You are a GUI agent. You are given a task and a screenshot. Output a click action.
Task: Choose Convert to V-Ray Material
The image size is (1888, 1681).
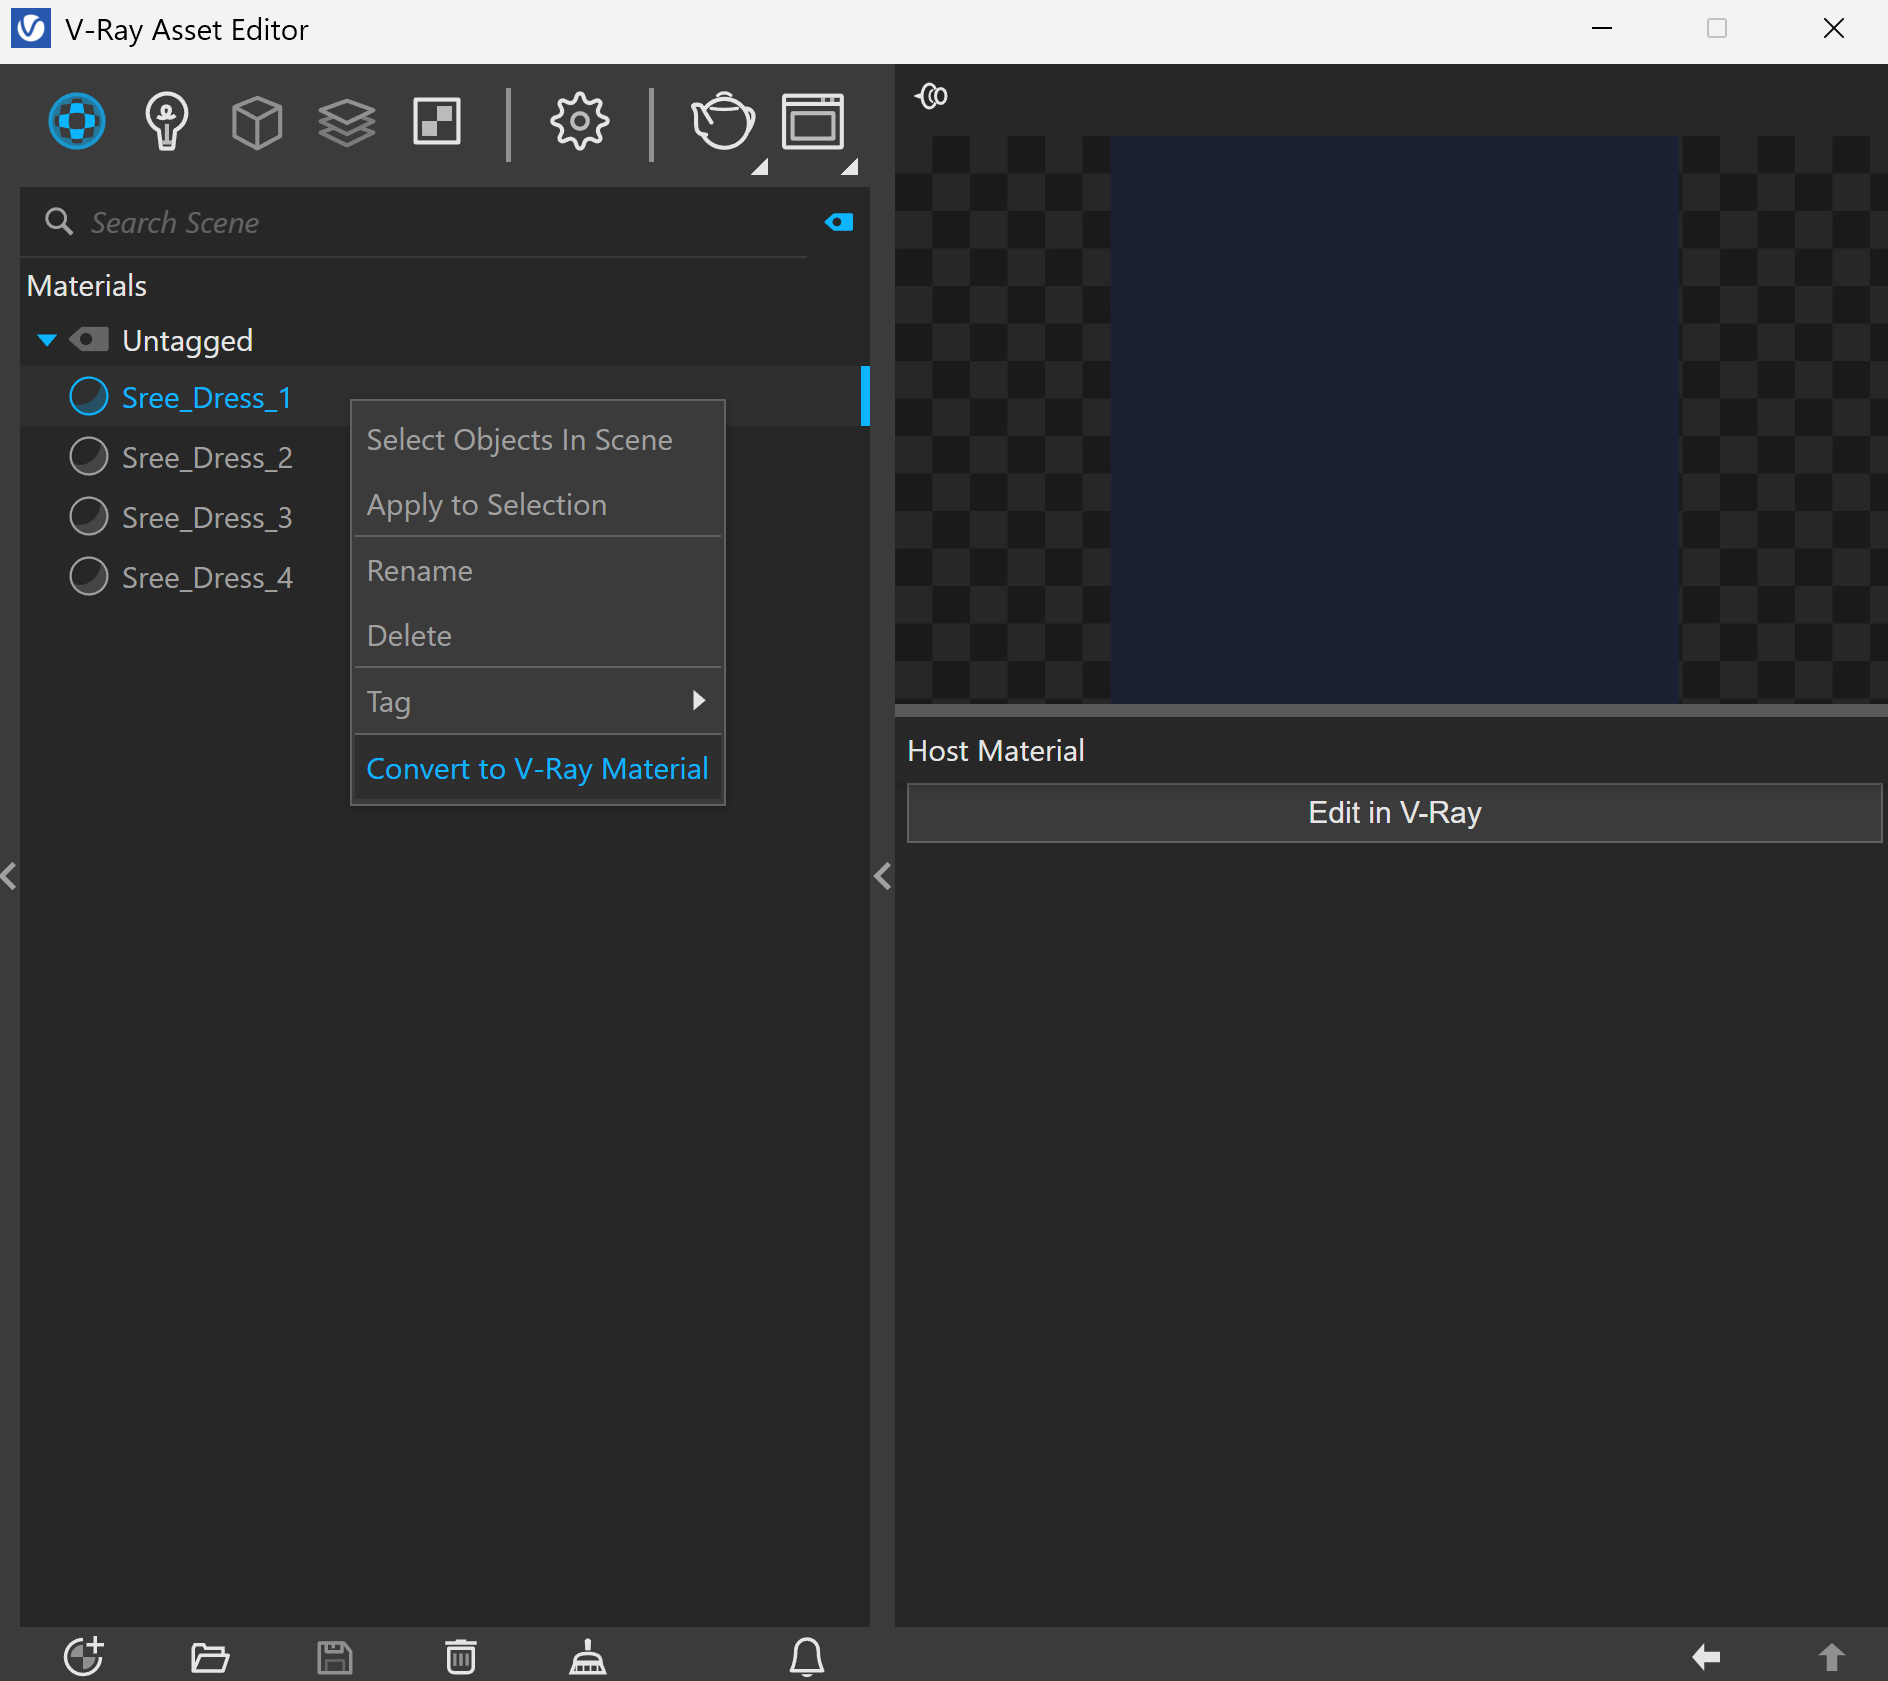(x=538, y=768)
